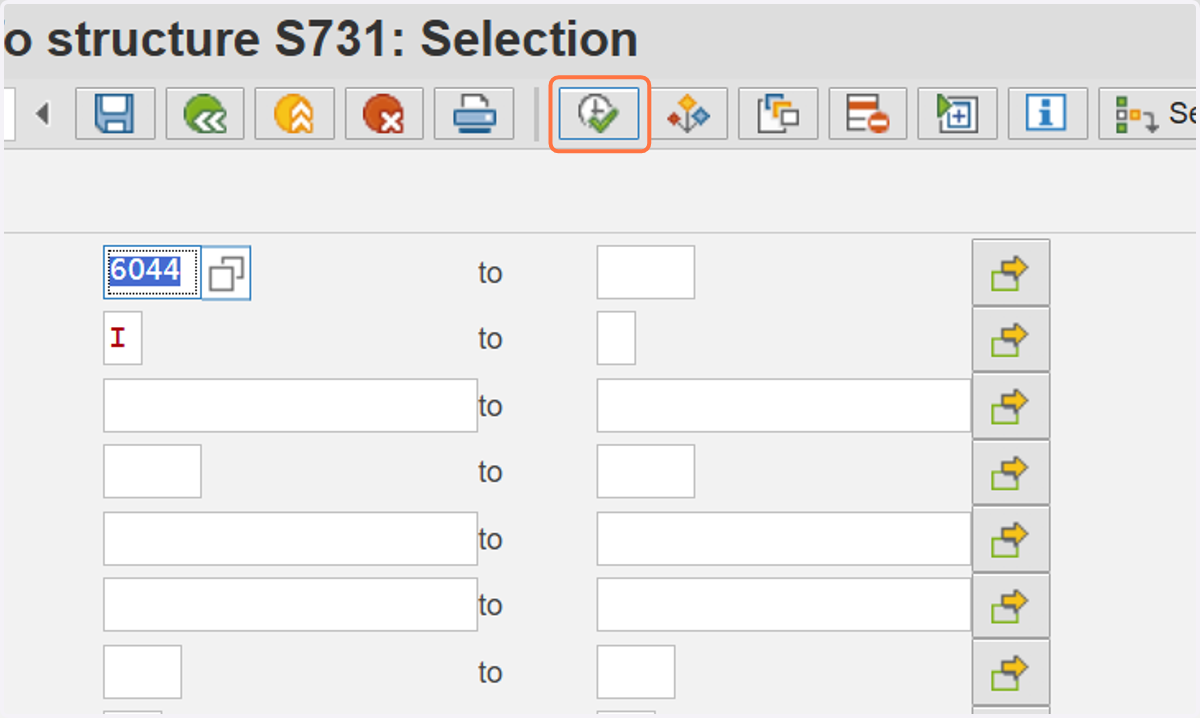The image size is (1200, 718).
Task: Click the red Cancel icon
Action: pyautogui.click(x=385, y=113)
